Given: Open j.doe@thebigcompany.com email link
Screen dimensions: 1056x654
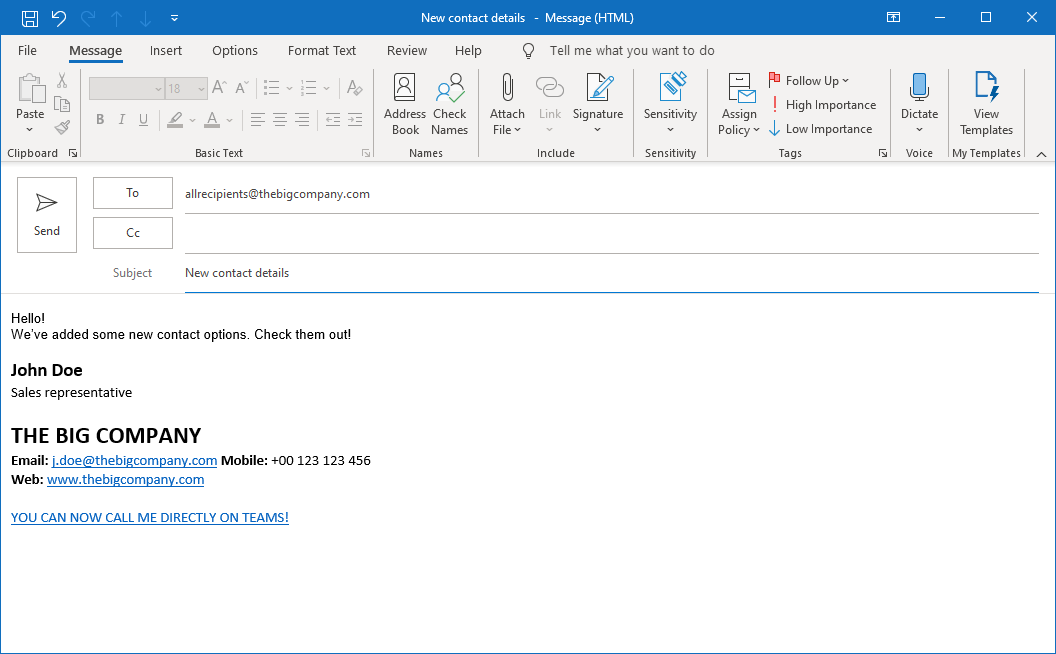Looking at the screenshot, I should click(135, 461).
